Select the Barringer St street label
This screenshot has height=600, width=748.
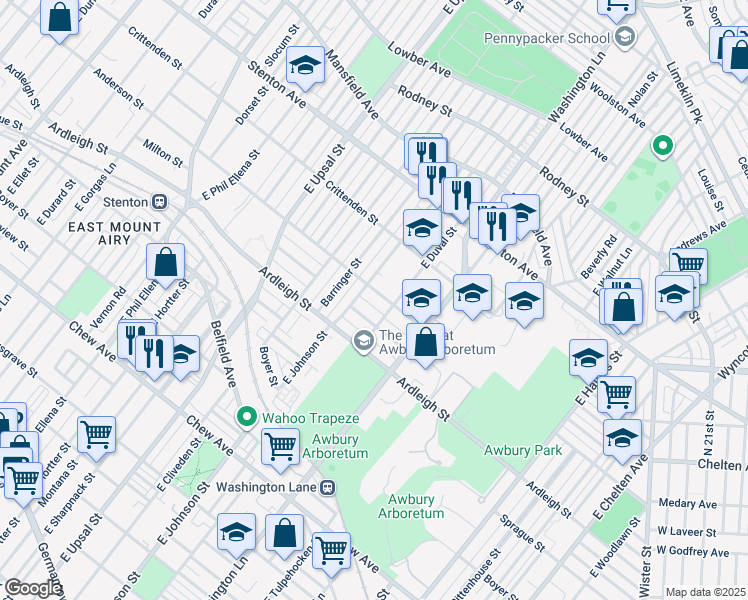tap(341, 283)
